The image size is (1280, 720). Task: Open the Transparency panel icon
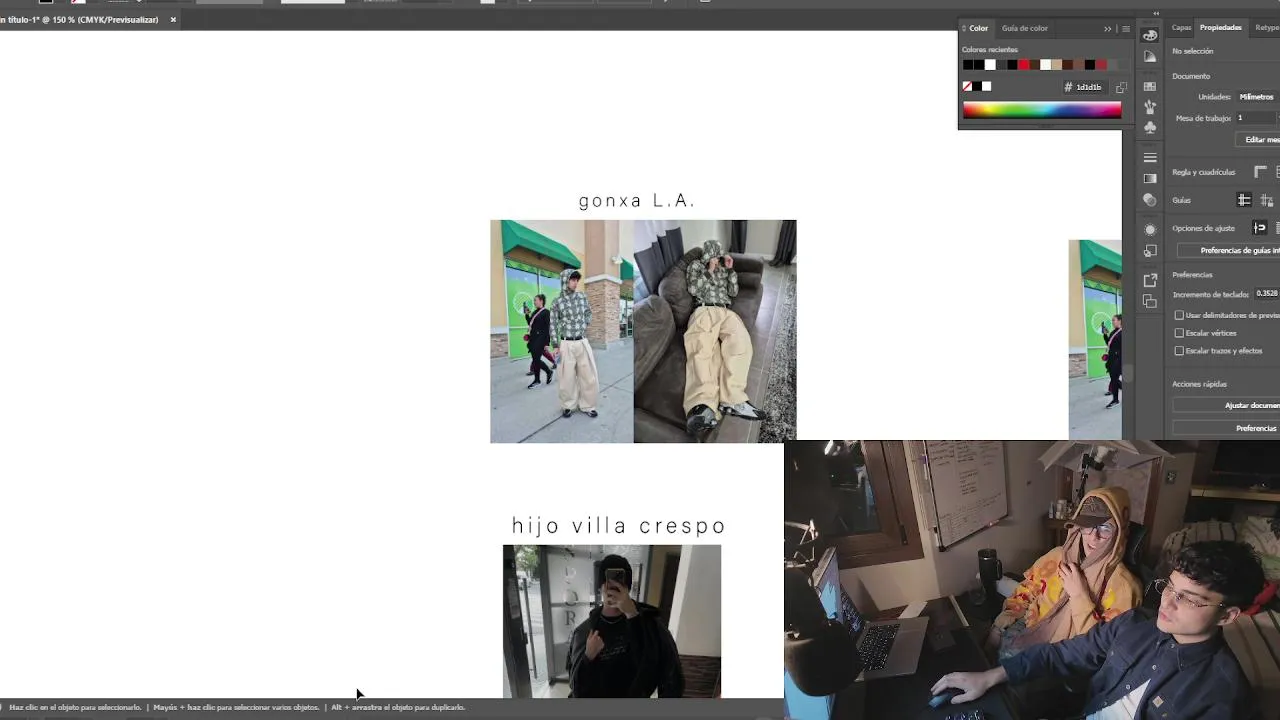[1150, 200]
